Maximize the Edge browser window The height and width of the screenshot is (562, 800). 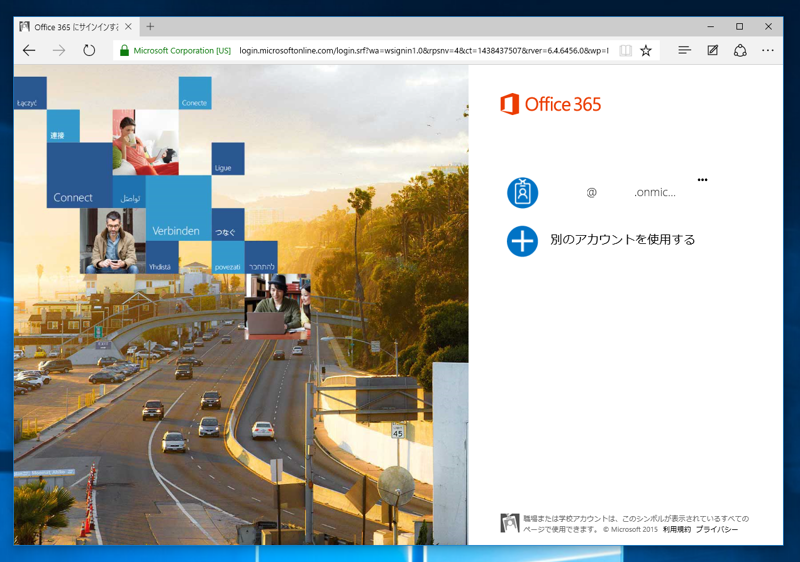pos(739,27)
